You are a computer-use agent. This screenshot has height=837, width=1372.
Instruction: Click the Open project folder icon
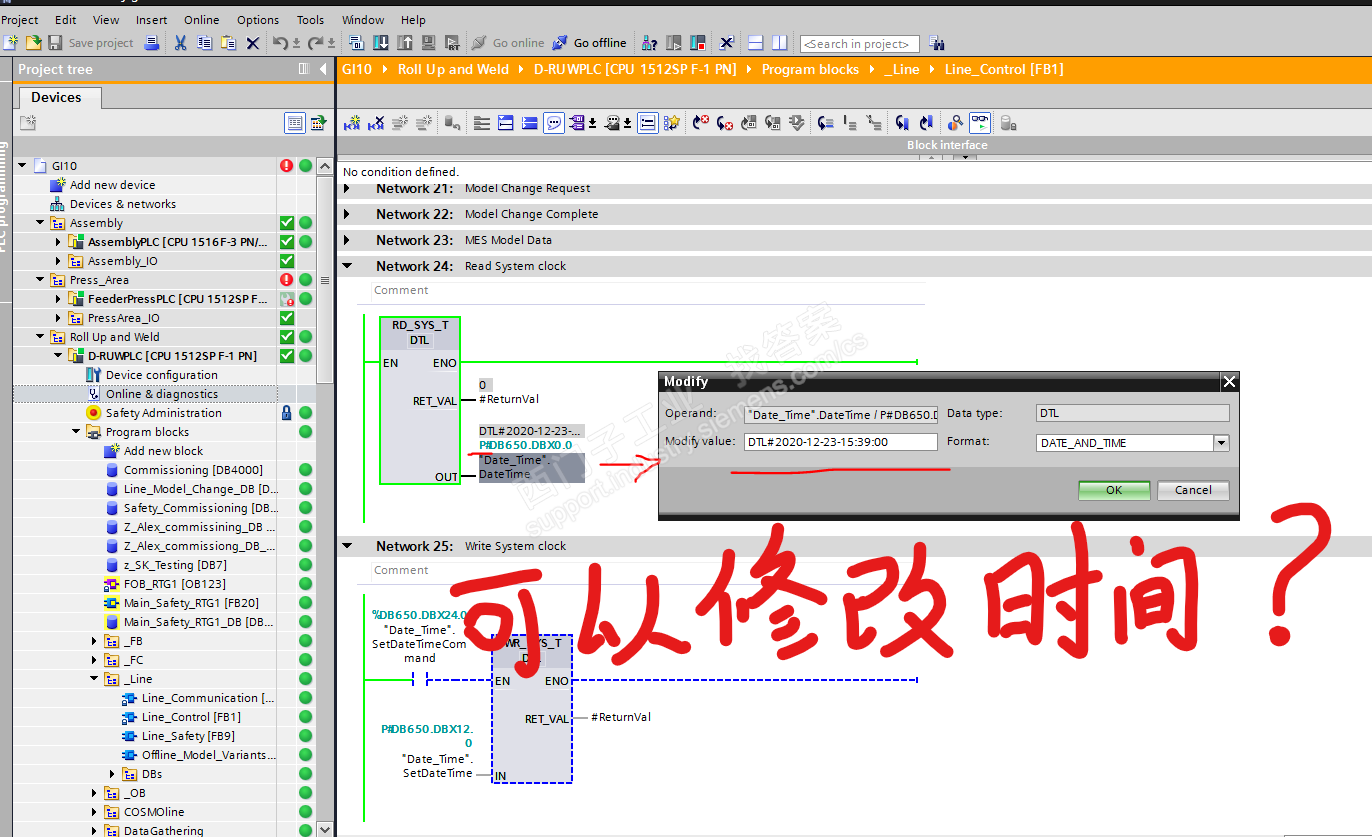point(33,43)
